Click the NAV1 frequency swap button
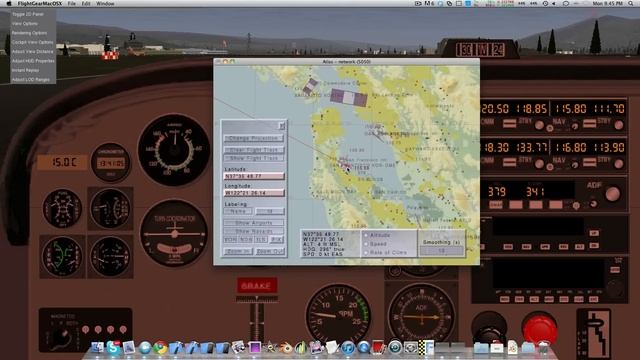Screen dimensions: 640x360 point(589,123)
